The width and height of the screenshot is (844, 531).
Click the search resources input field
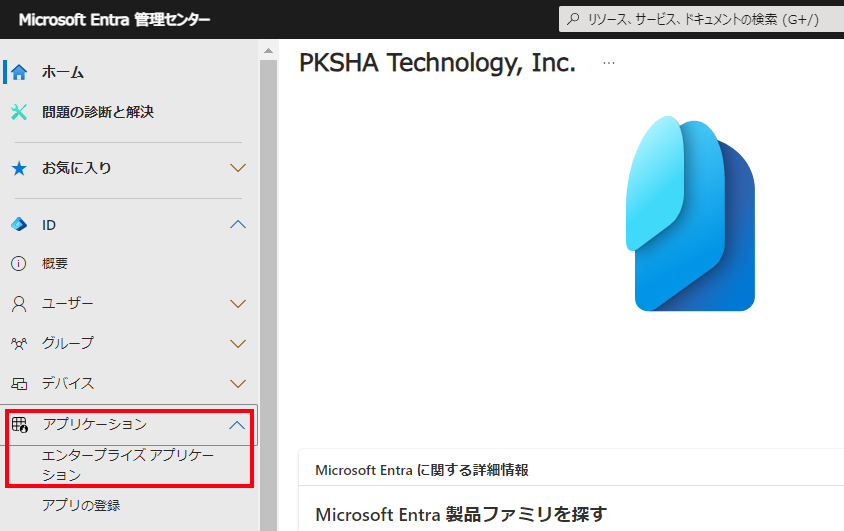pos(701,19)
